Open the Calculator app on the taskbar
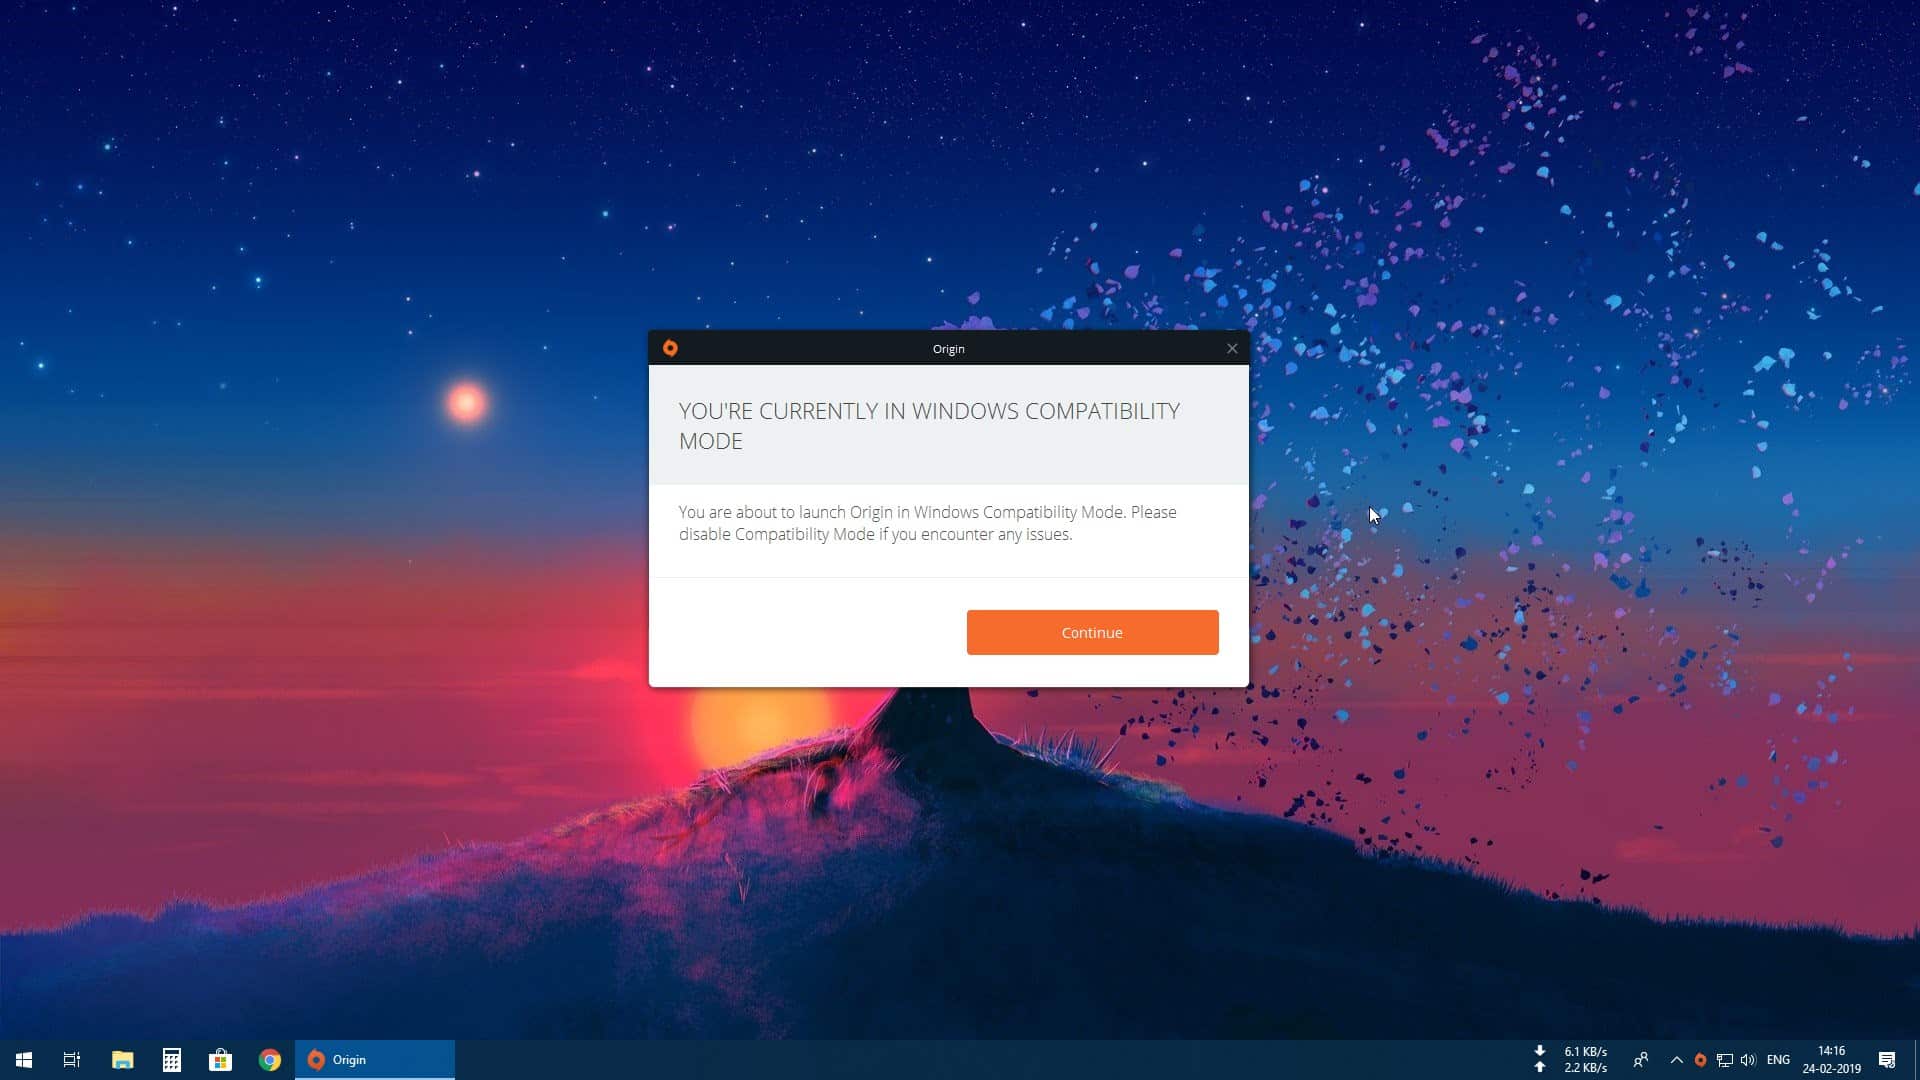1920x1080 pixels. pos(171,1060)
